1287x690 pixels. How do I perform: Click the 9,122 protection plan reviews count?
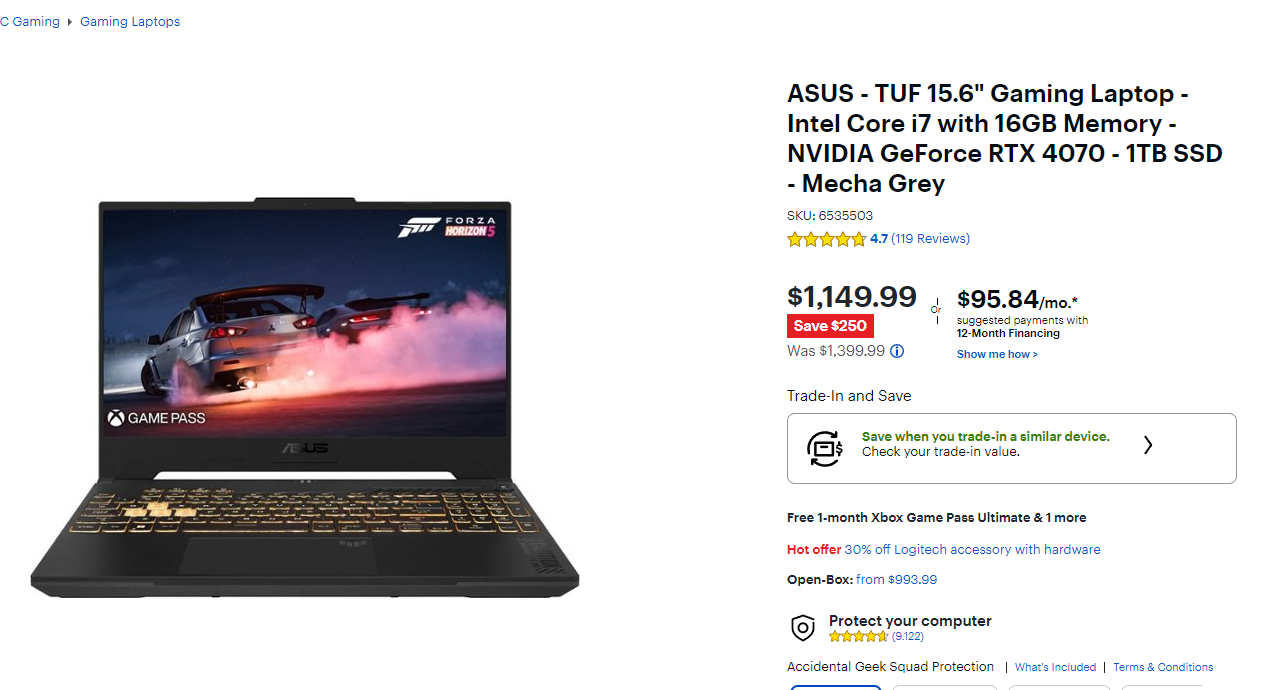[908, 637]
